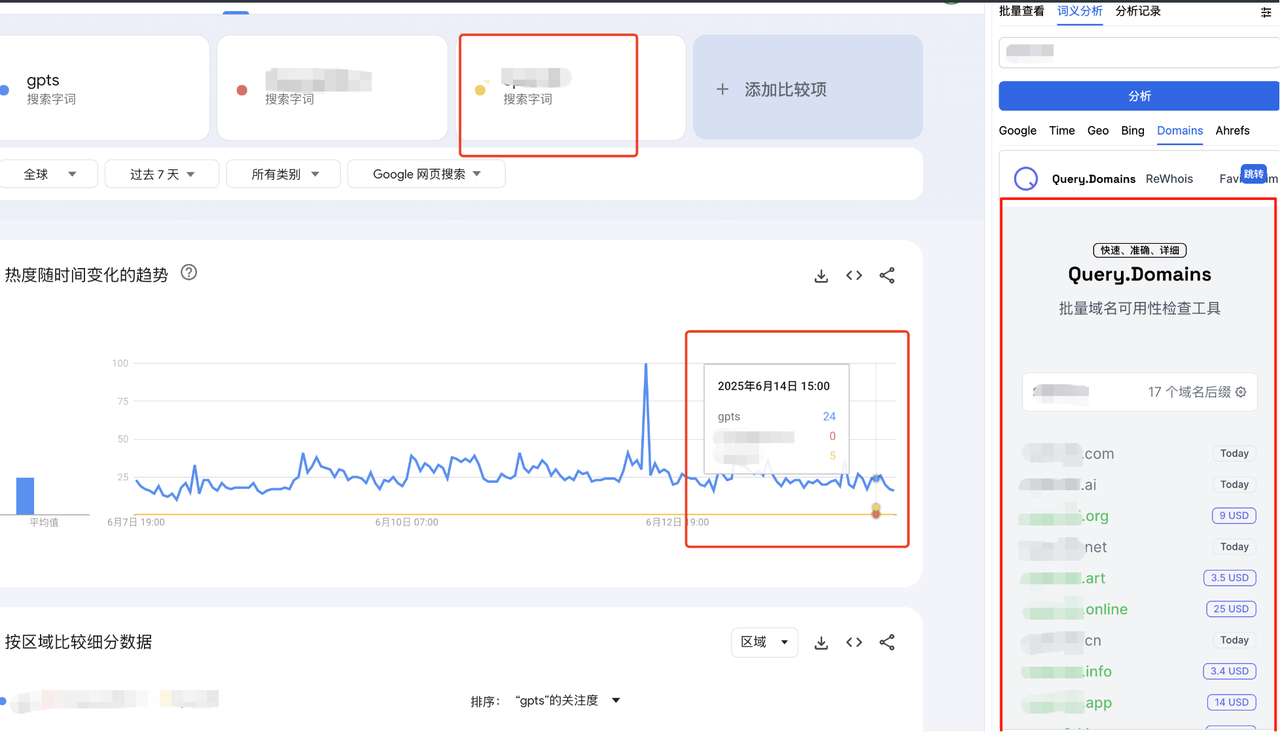The width and height of the screenshot is (1280, 732).
Task: Select the Bing analysis tab
Action: pyautogui.click(x=1132, y=130)
